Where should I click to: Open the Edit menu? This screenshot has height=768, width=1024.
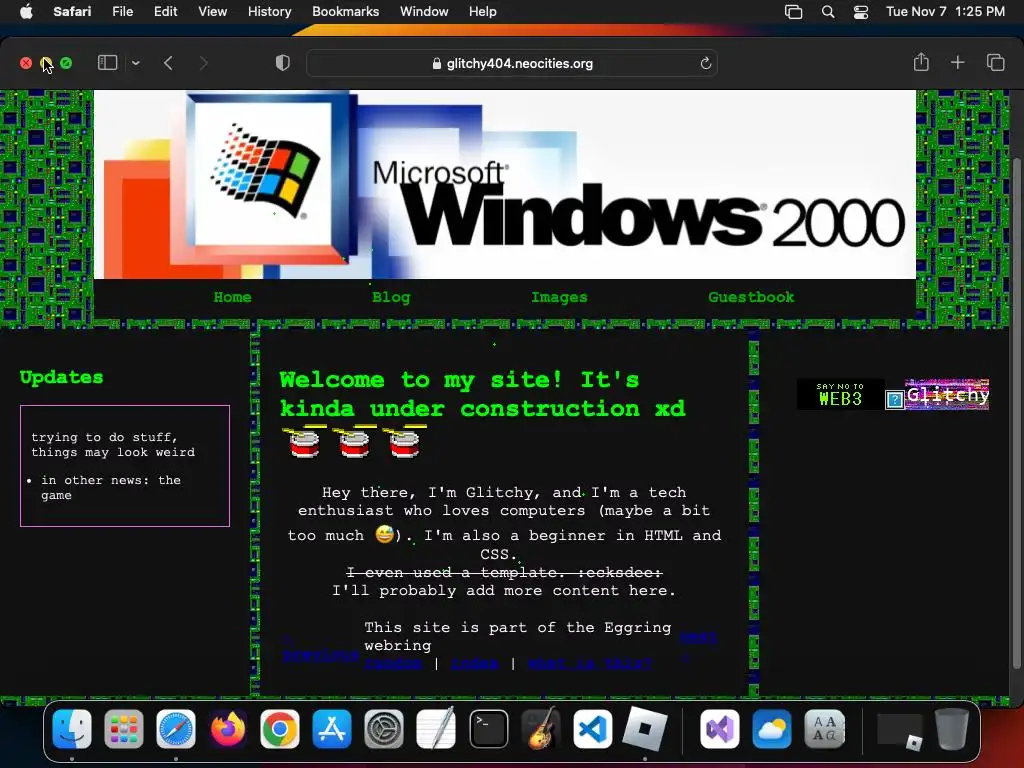tap(165, 11)
